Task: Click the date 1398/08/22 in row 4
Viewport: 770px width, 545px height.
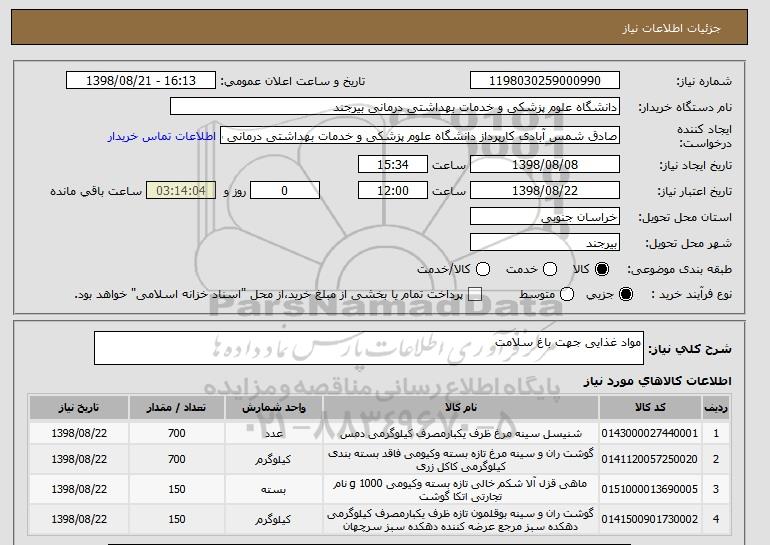Action: (79, 519)
